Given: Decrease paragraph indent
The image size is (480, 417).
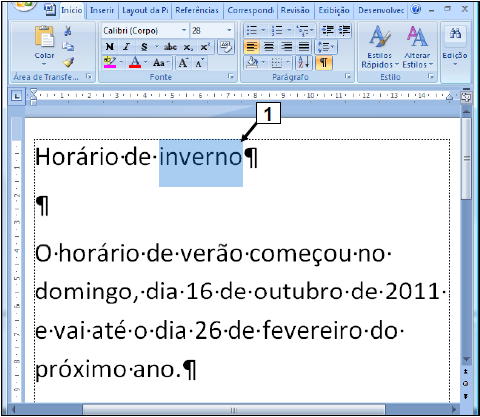Looking at the screenshot, I should (x=328, y=31).
